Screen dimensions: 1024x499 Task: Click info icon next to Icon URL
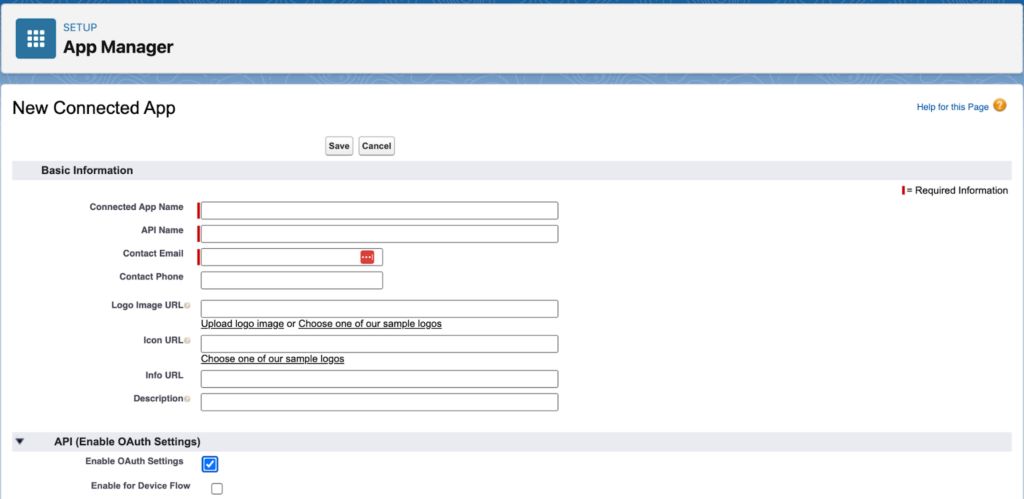coord(187,341)
